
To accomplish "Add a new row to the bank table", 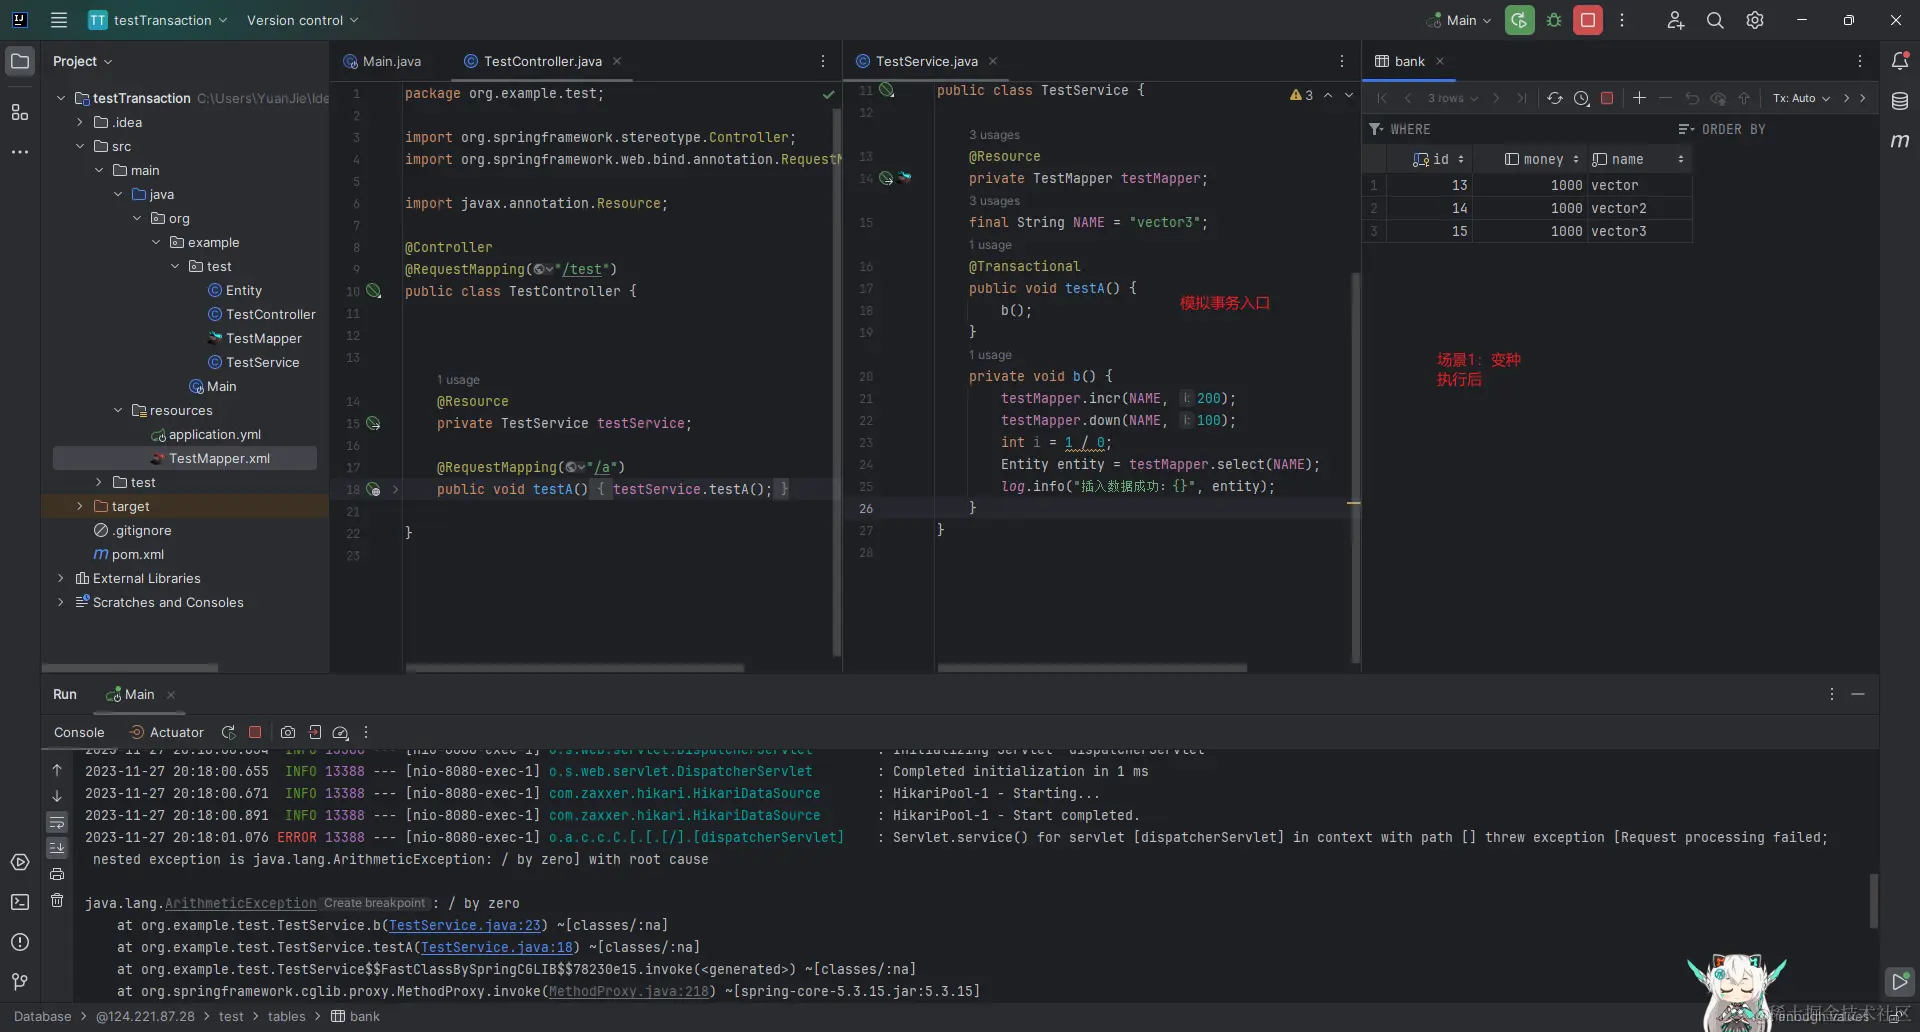I will point(1639,98).
